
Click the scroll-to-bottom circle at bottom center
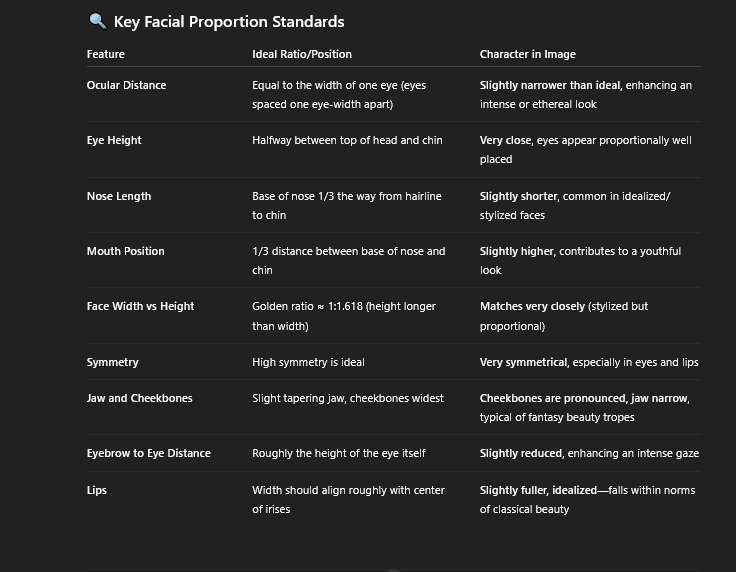coord(393,570)
